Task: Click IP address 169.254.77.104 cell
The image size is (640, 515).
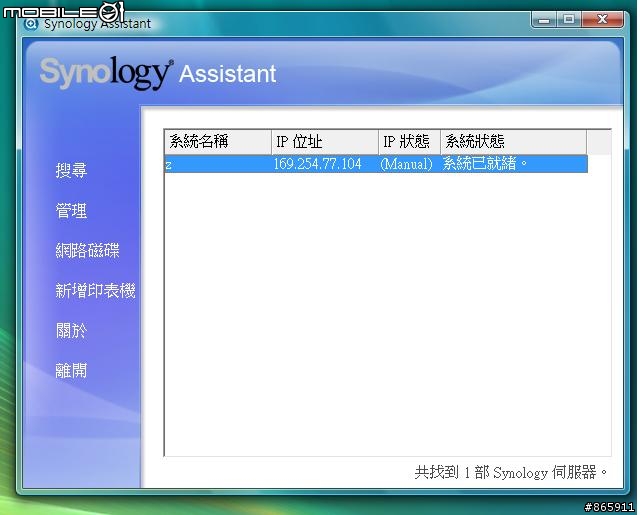Action: [317, 164]
